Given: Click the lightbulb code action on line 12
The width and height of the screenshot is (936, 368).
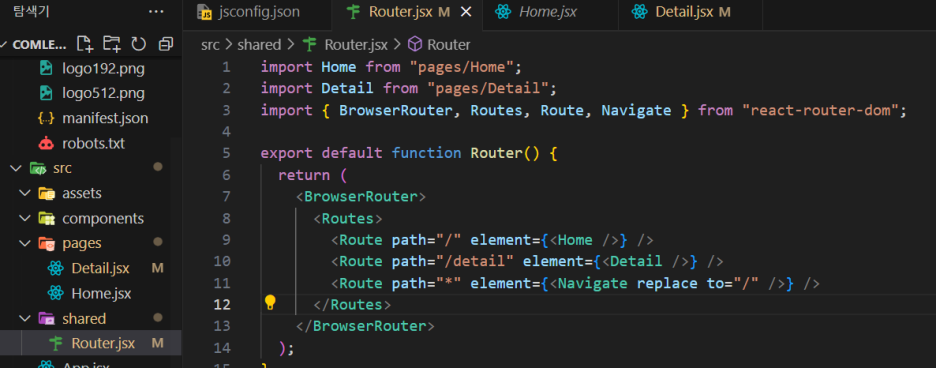Looking at the screenshot, I should click(270, 302).
